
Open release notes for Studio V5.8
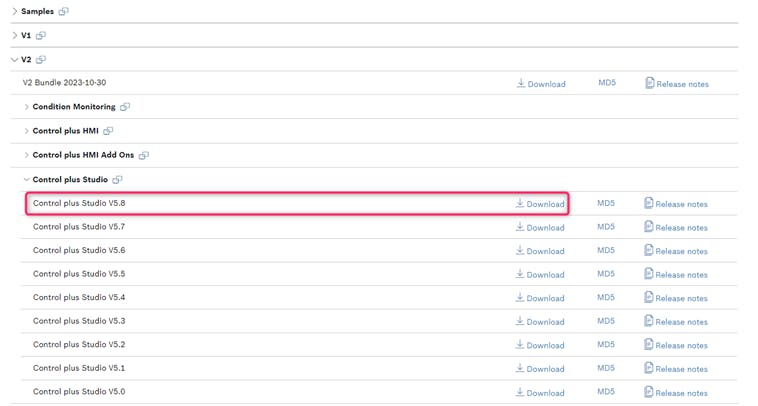pos(676,203)
